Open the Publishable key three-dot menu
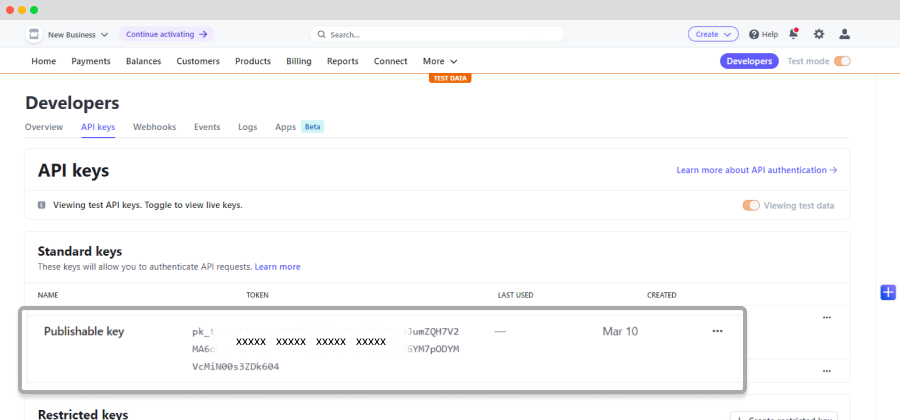 pyautogui.click(x=717, y=331)
